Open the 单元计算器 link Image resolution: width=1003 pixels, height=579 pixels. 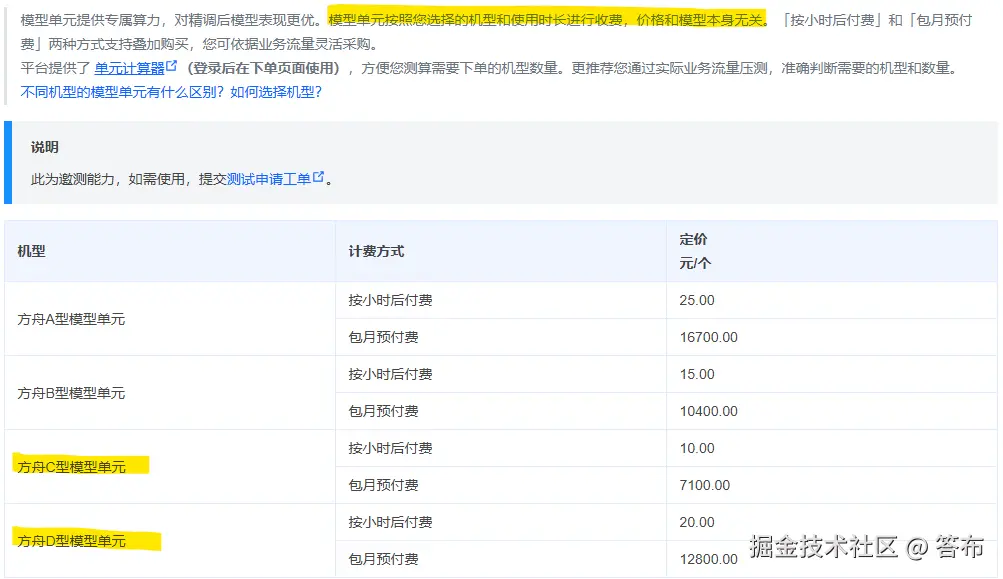[x=129, y=68]
